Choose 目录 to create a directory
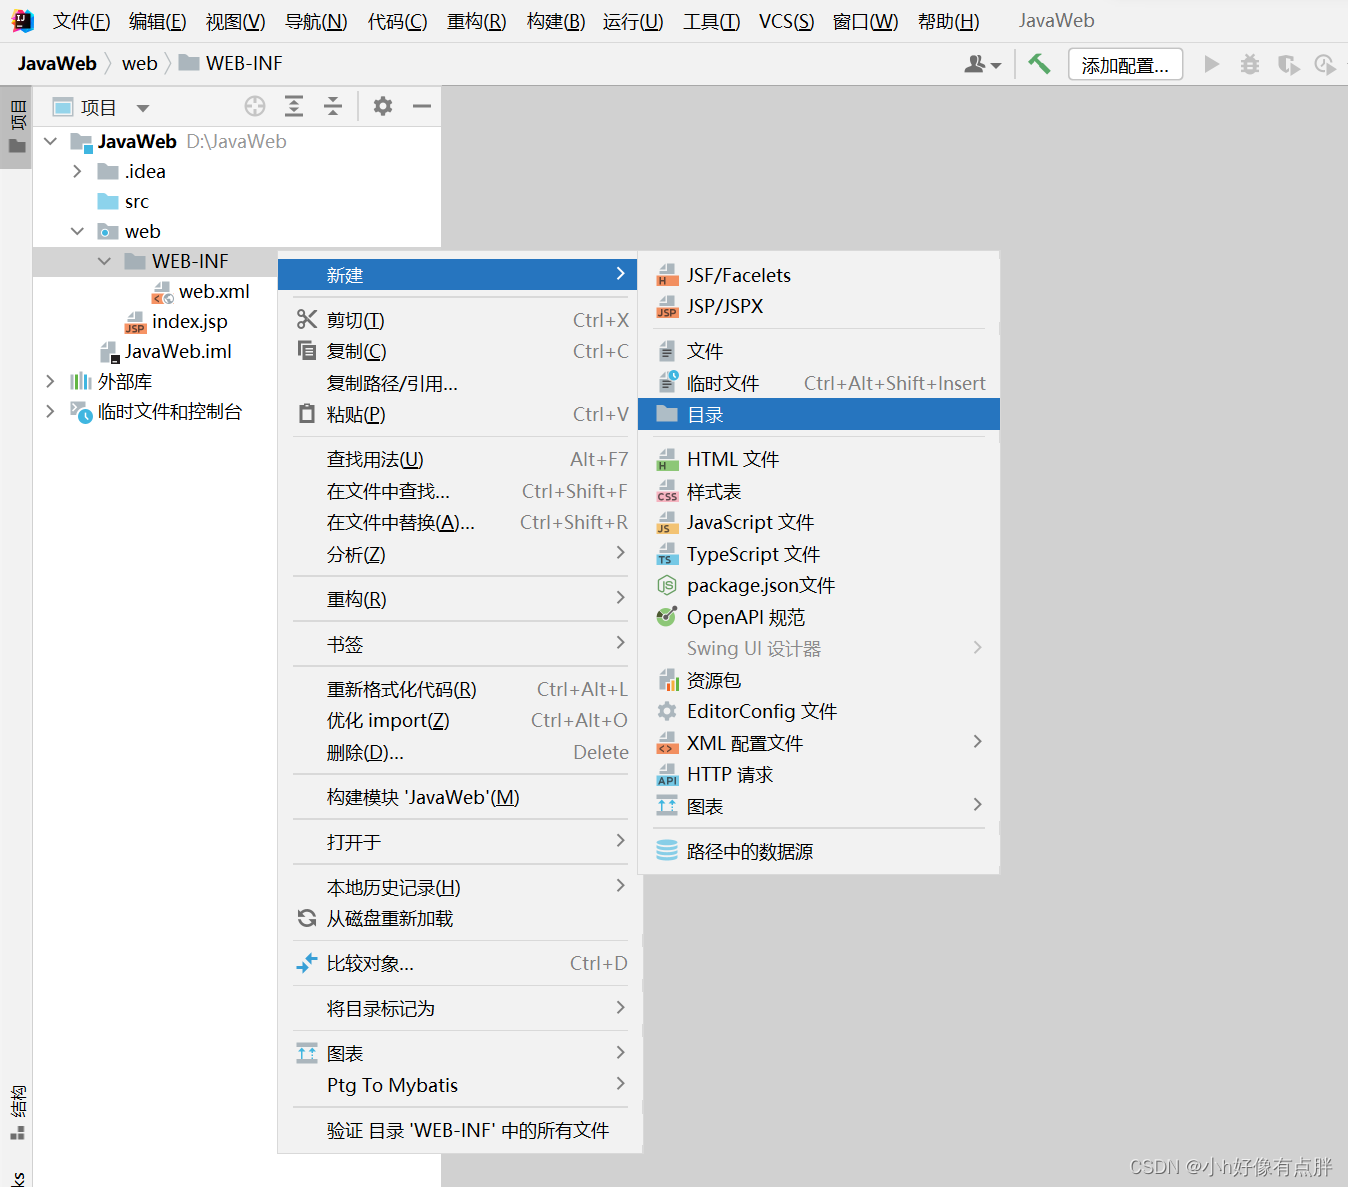 pyautogui.click(x=819, y=414)
